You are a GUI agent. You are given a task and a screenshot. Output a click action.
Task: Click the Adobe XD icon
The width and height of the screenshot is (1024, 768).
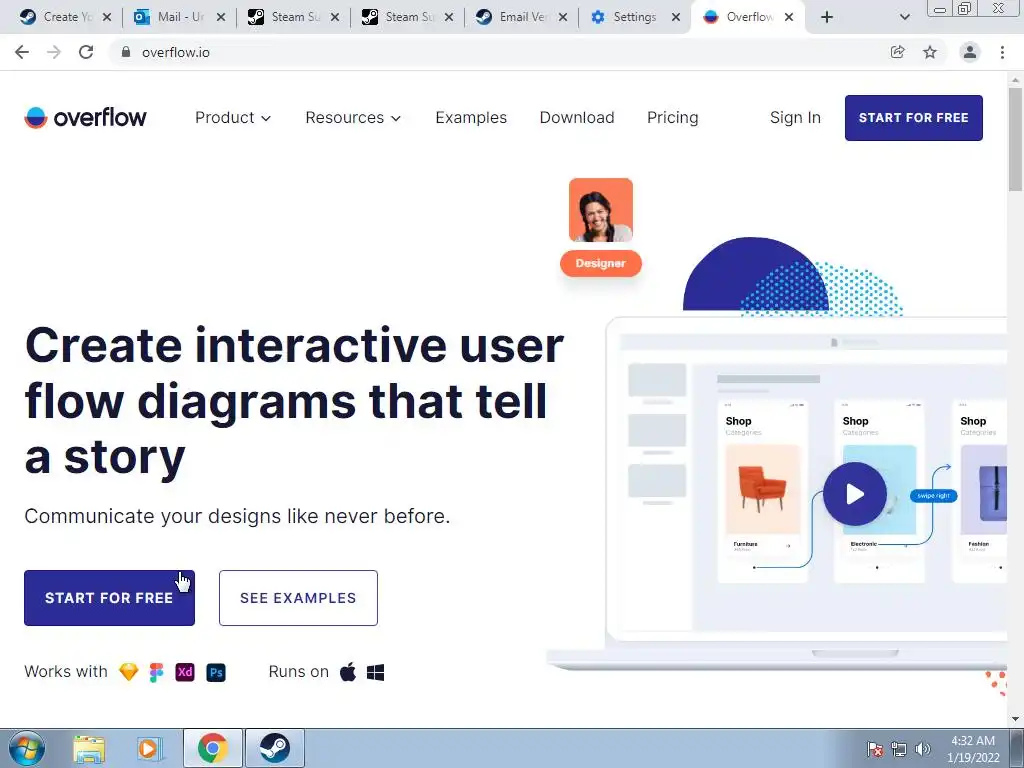(x=185, y=672)
